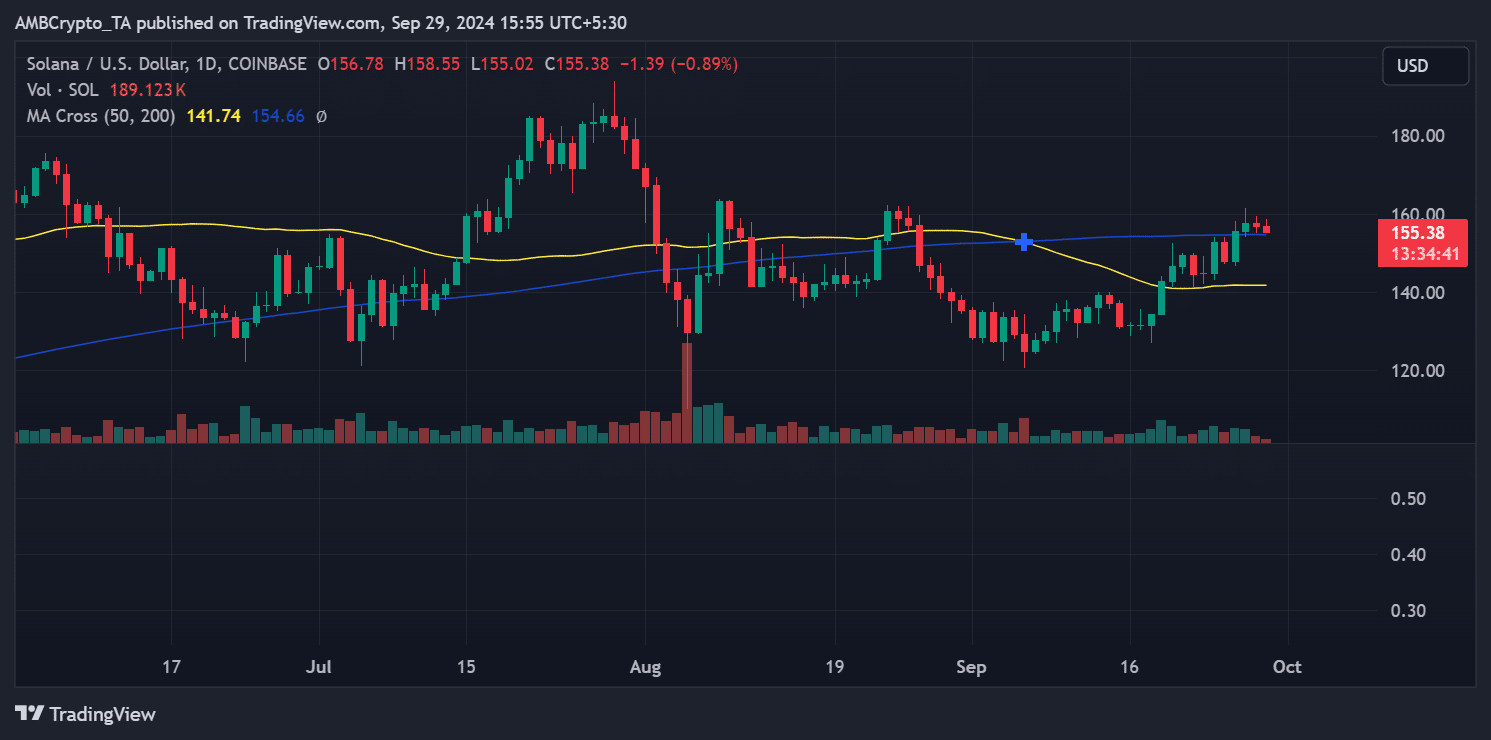Open the 1D timeframe selector
1491x740 pixels.
[x=208, y=63]
